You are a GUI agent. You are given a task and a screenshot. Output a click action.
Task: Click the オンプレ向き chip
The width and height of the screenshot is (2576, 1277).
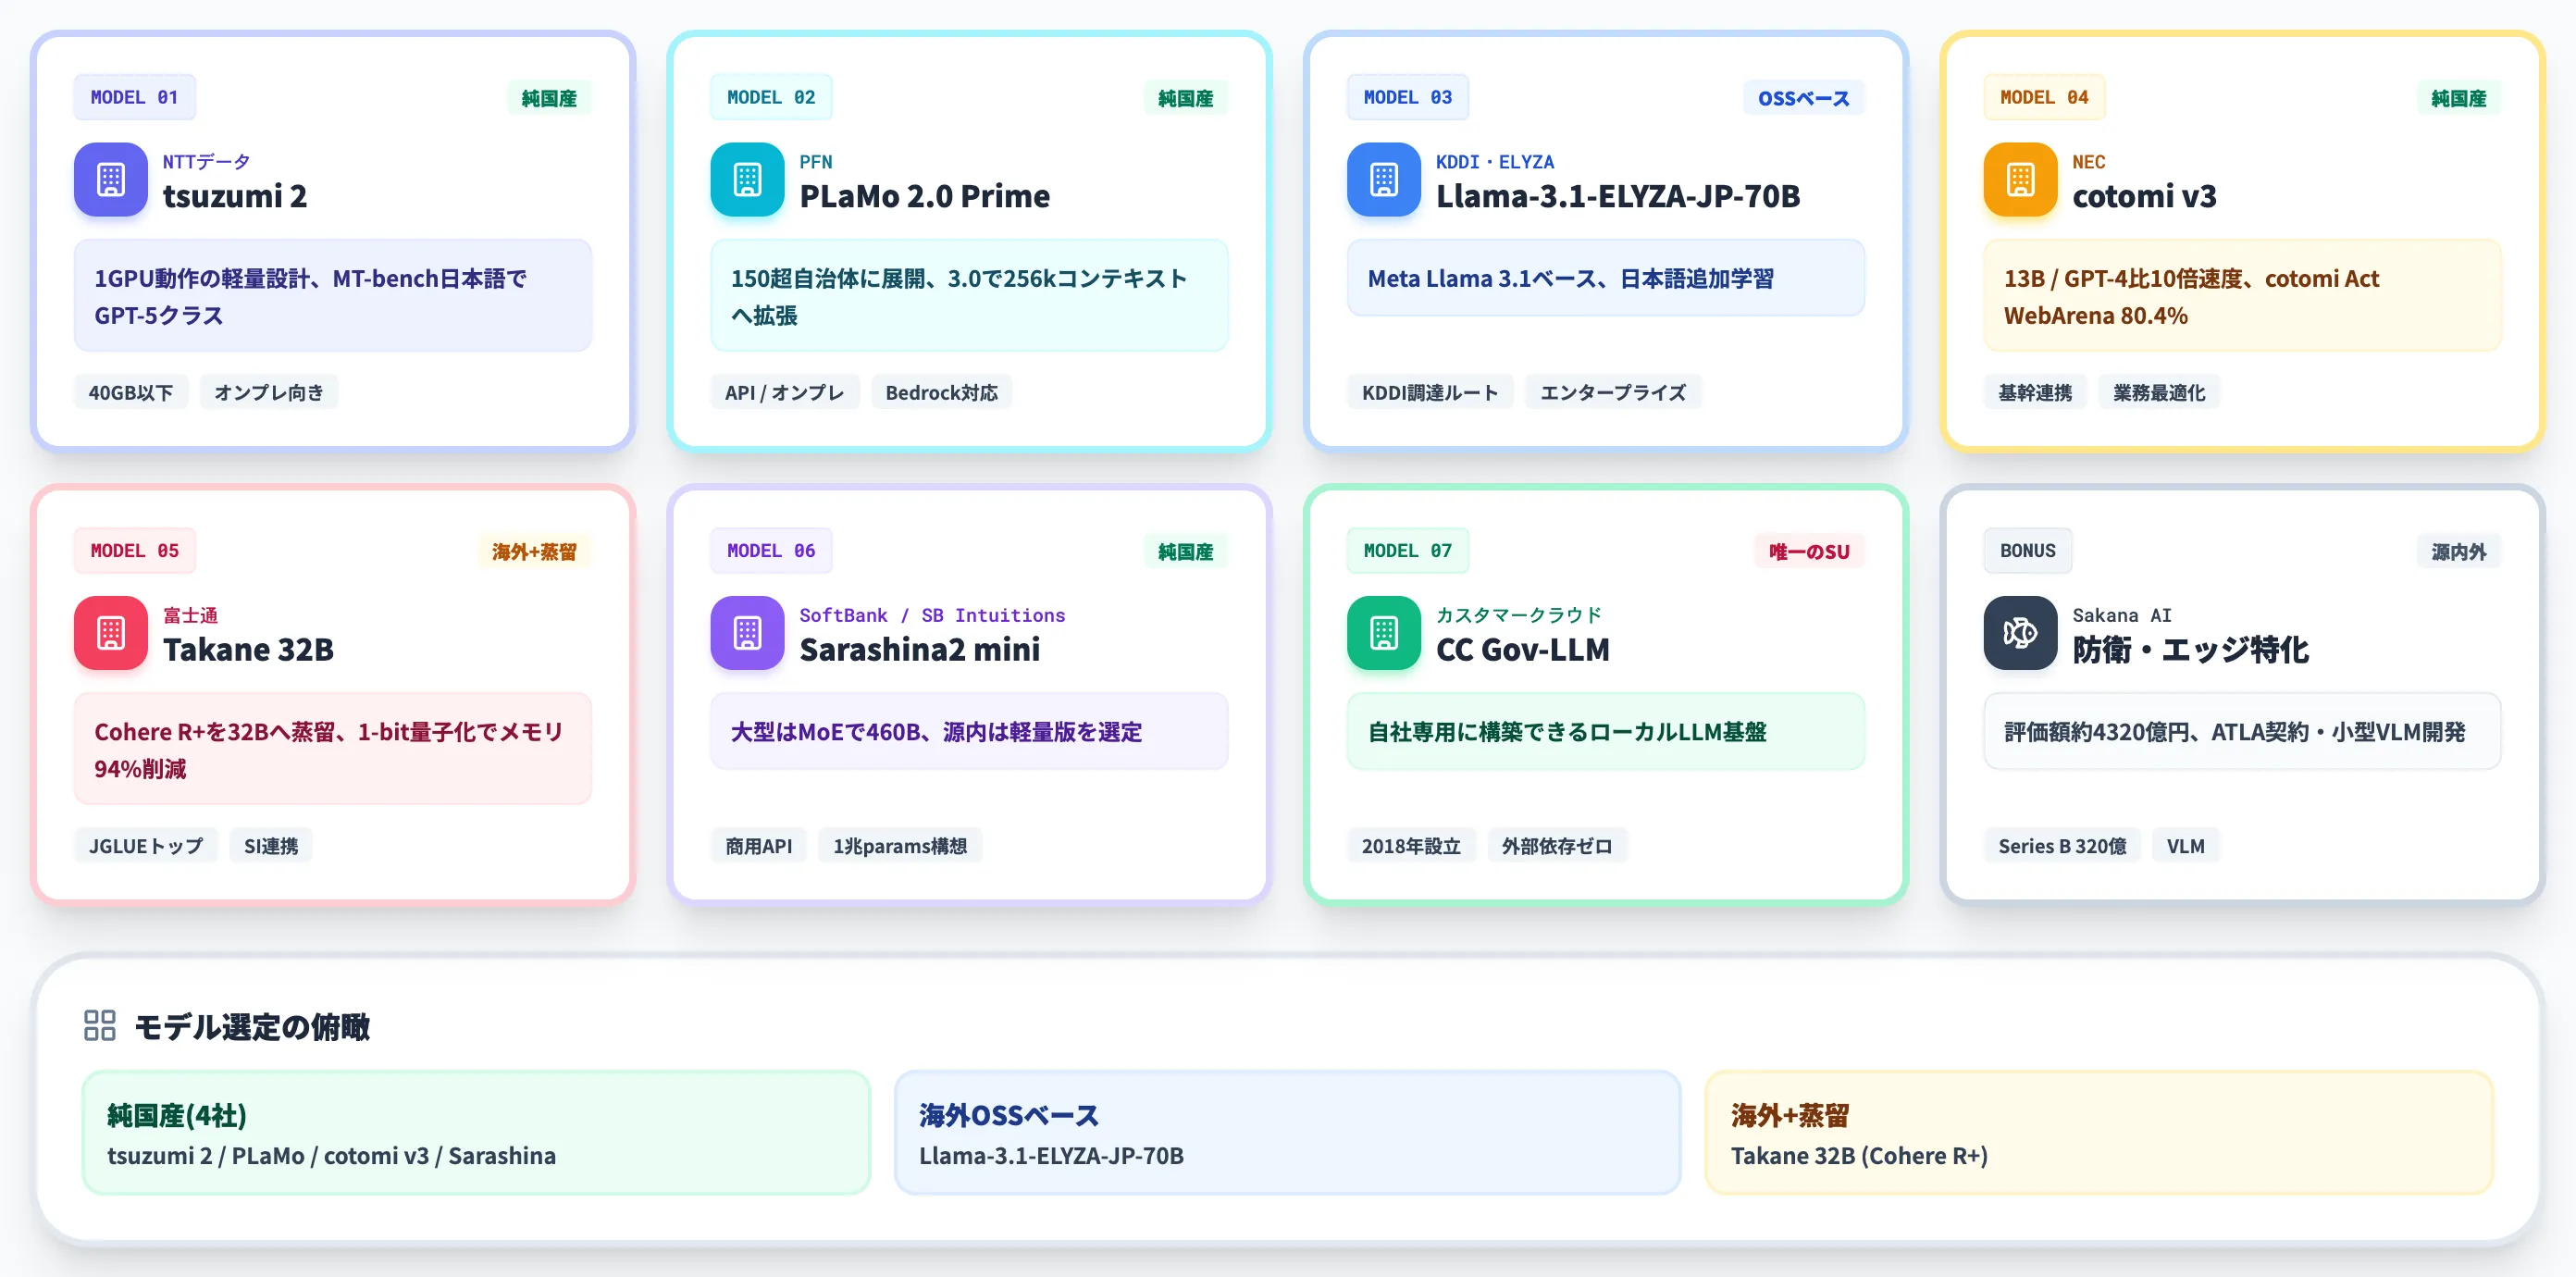pyautogui.click(x=269, y=392)
